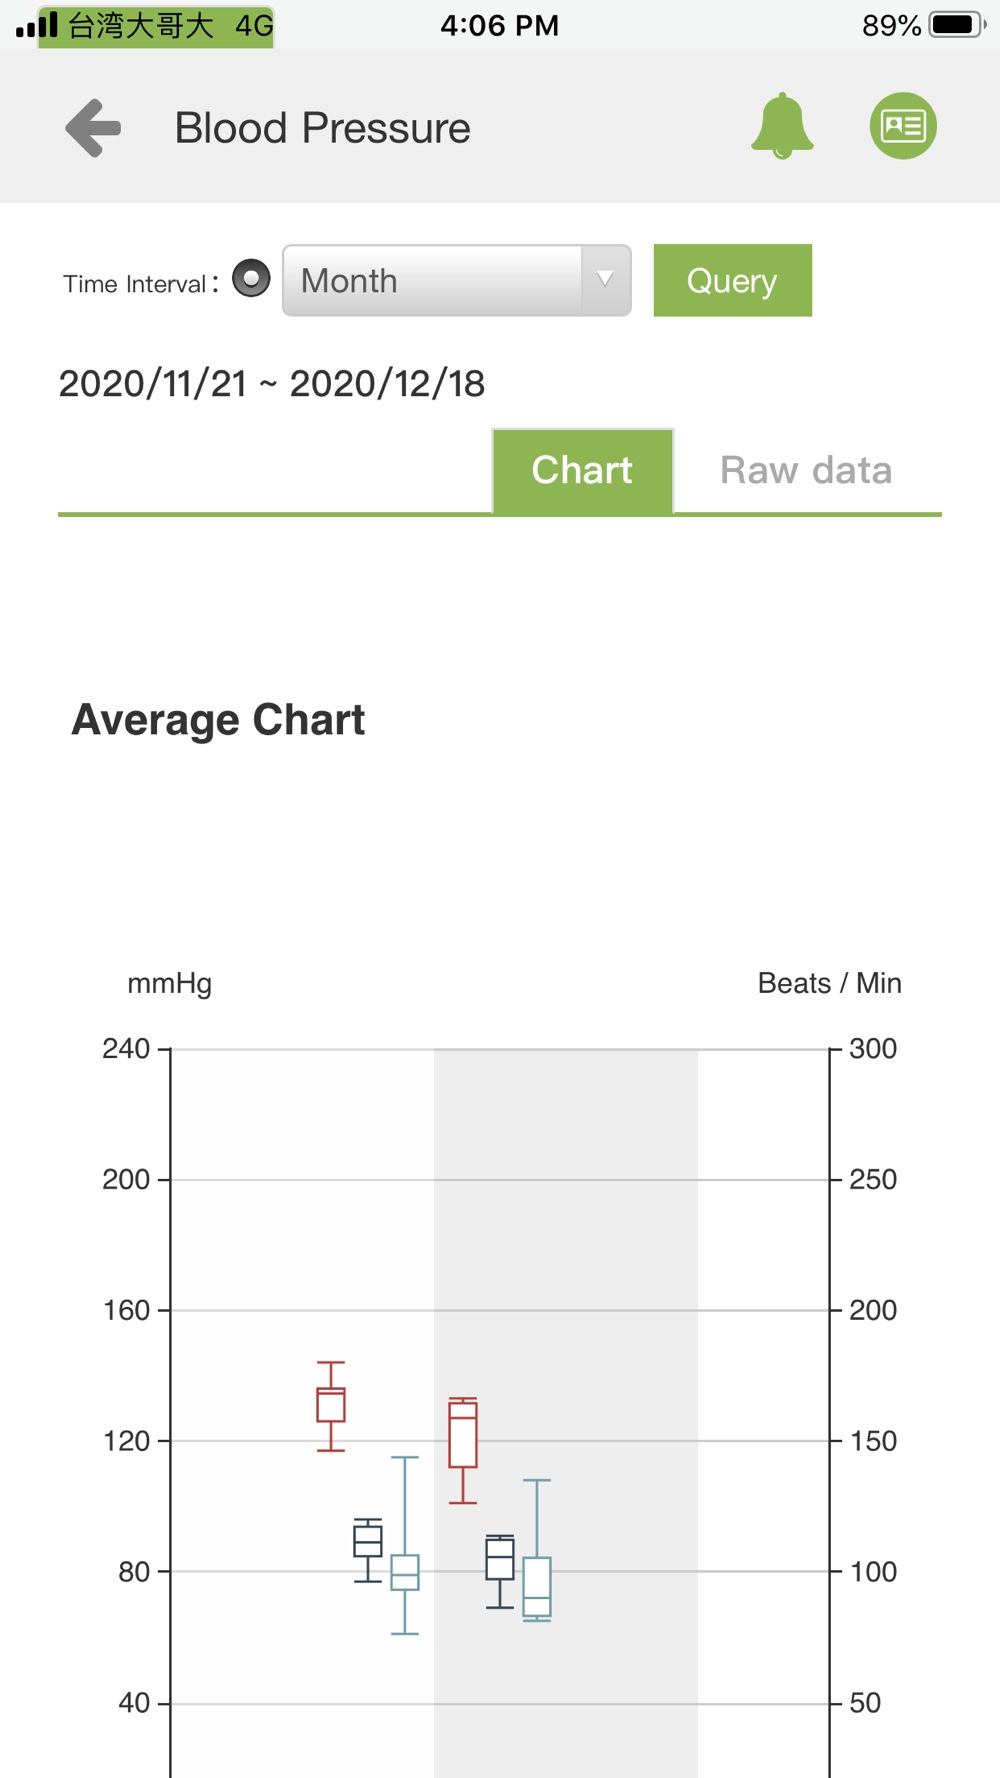Switch to the Chart tab

click(x=583, y=470)
